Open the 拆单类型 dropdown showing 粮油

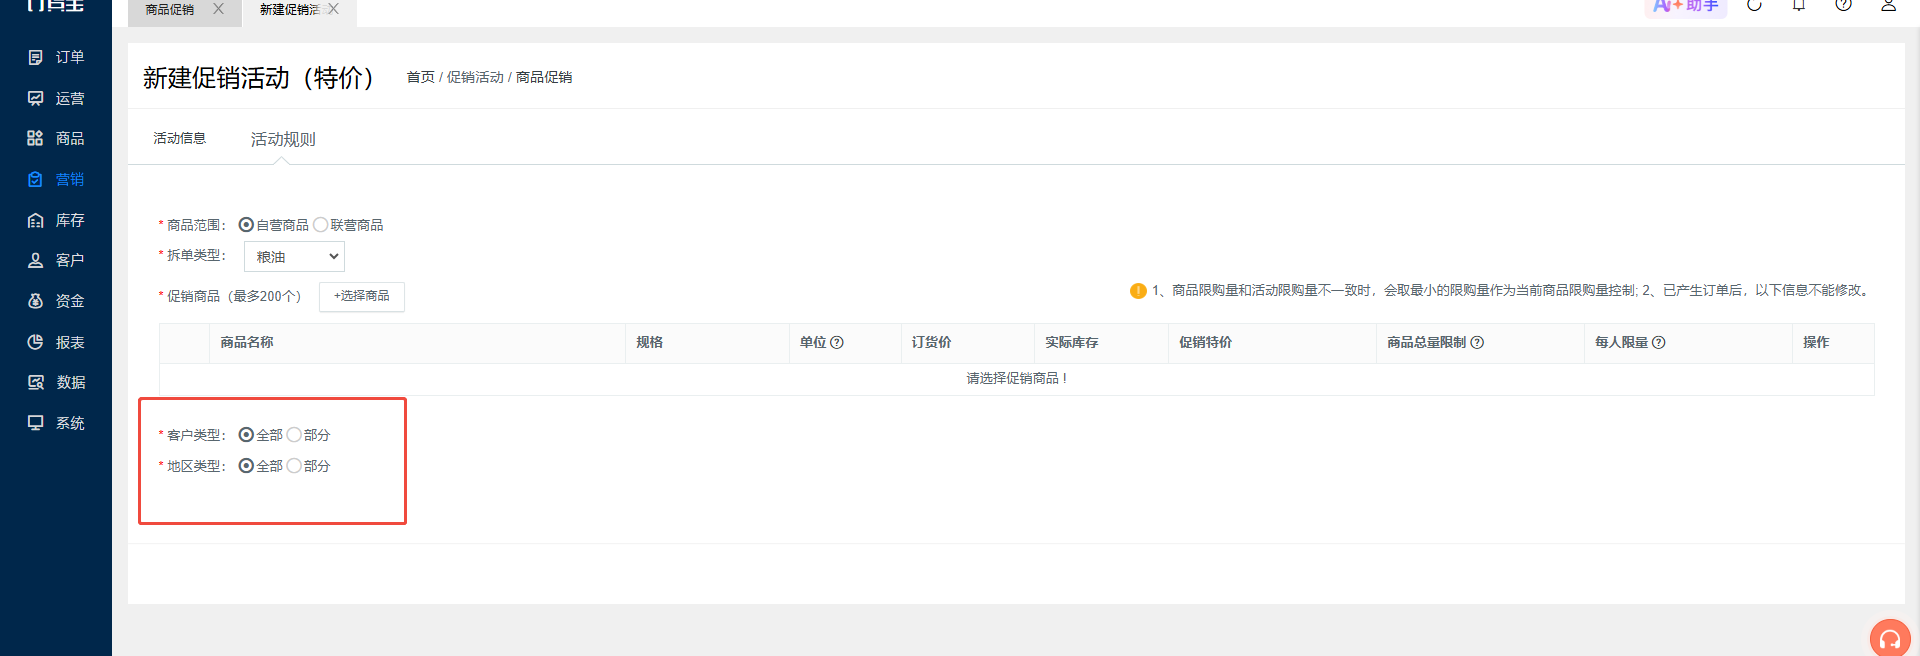(294, 257)
